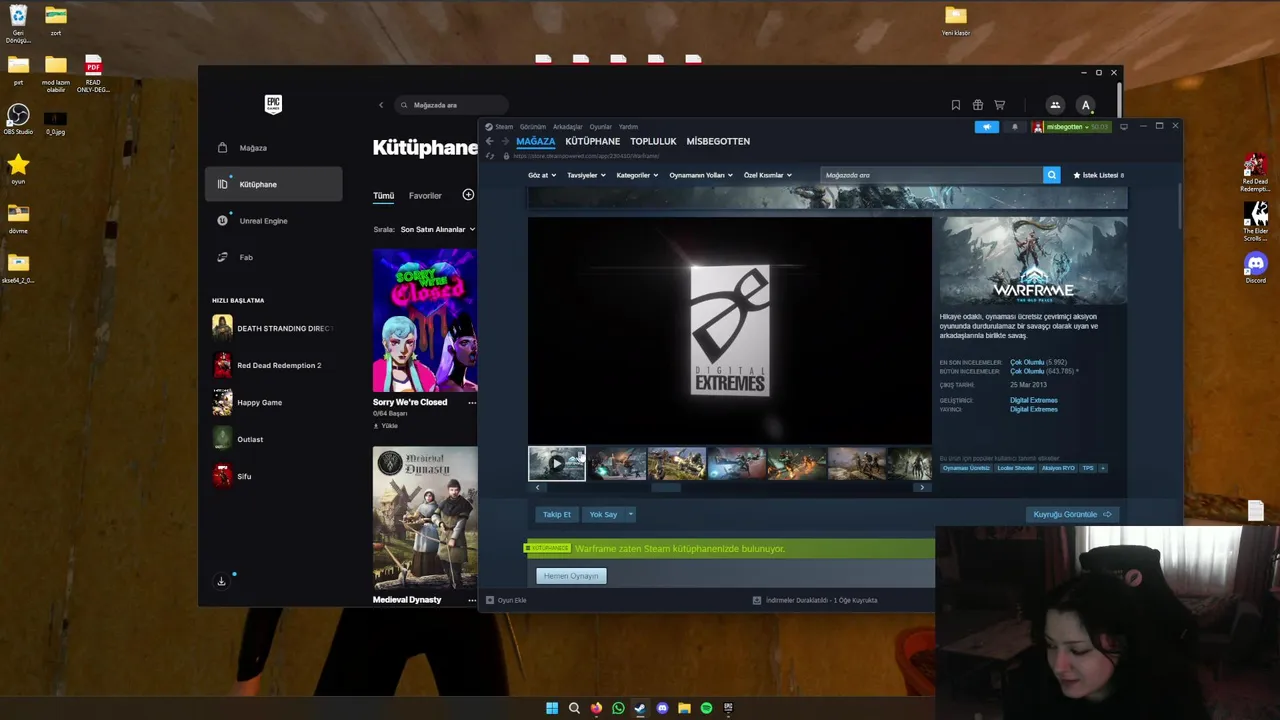1280x720 pixels.
Task: Open Discord desktop shortcut
Action: pos(1255,269)
